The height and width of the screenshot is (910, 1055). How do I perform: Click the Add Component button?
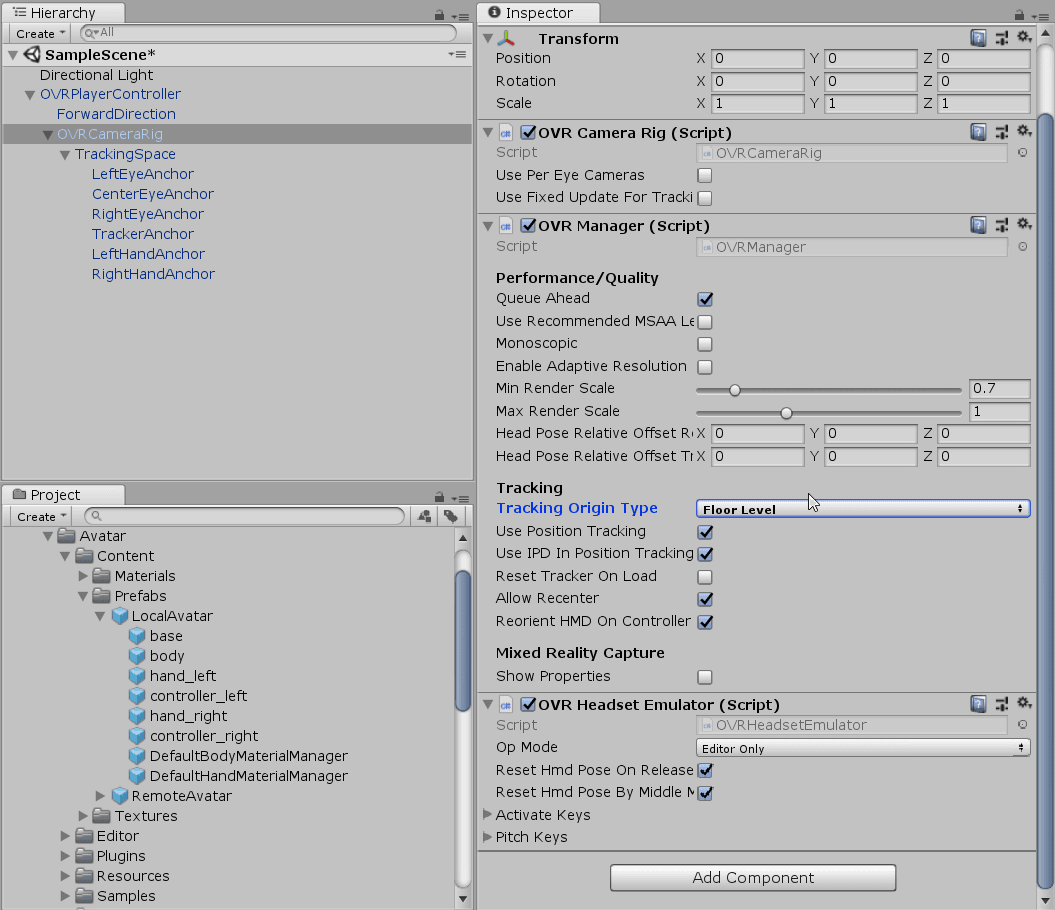753,878
